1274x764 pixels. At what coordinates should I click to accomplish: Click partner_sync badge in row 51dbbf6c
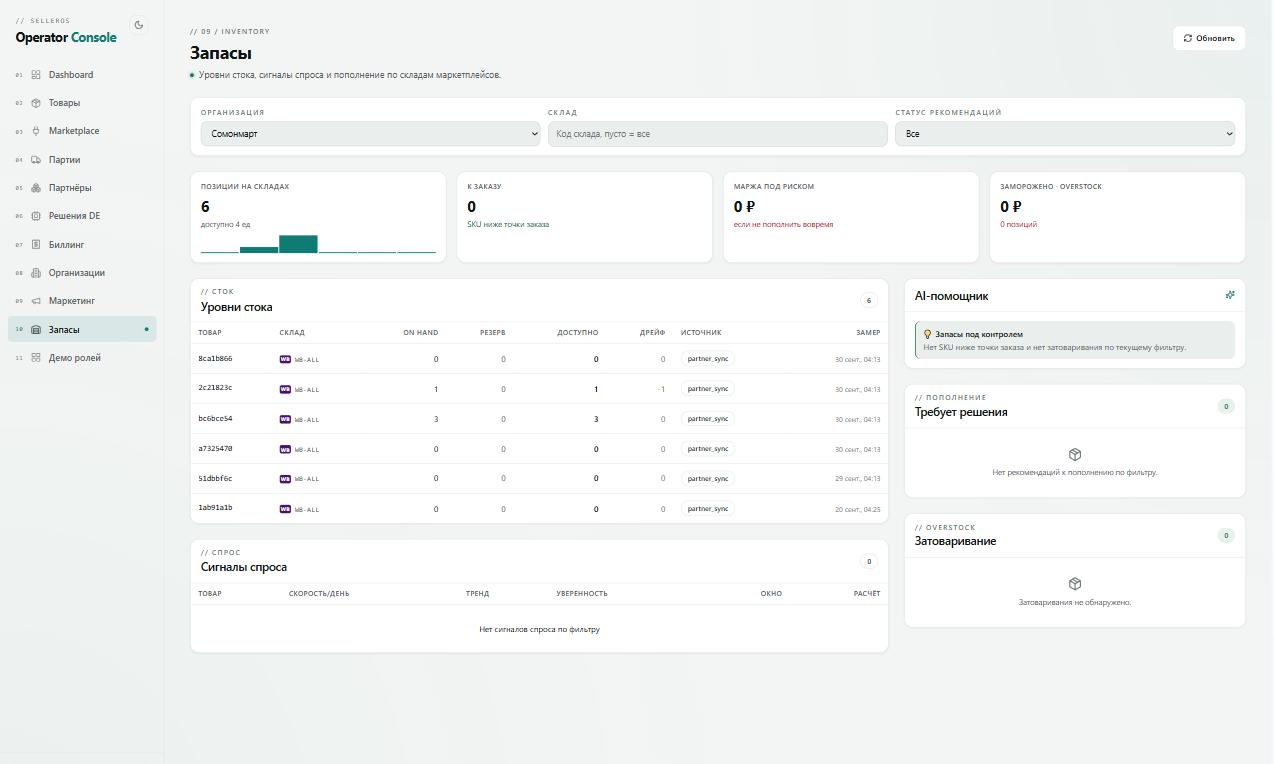click(x=708, y=478)
